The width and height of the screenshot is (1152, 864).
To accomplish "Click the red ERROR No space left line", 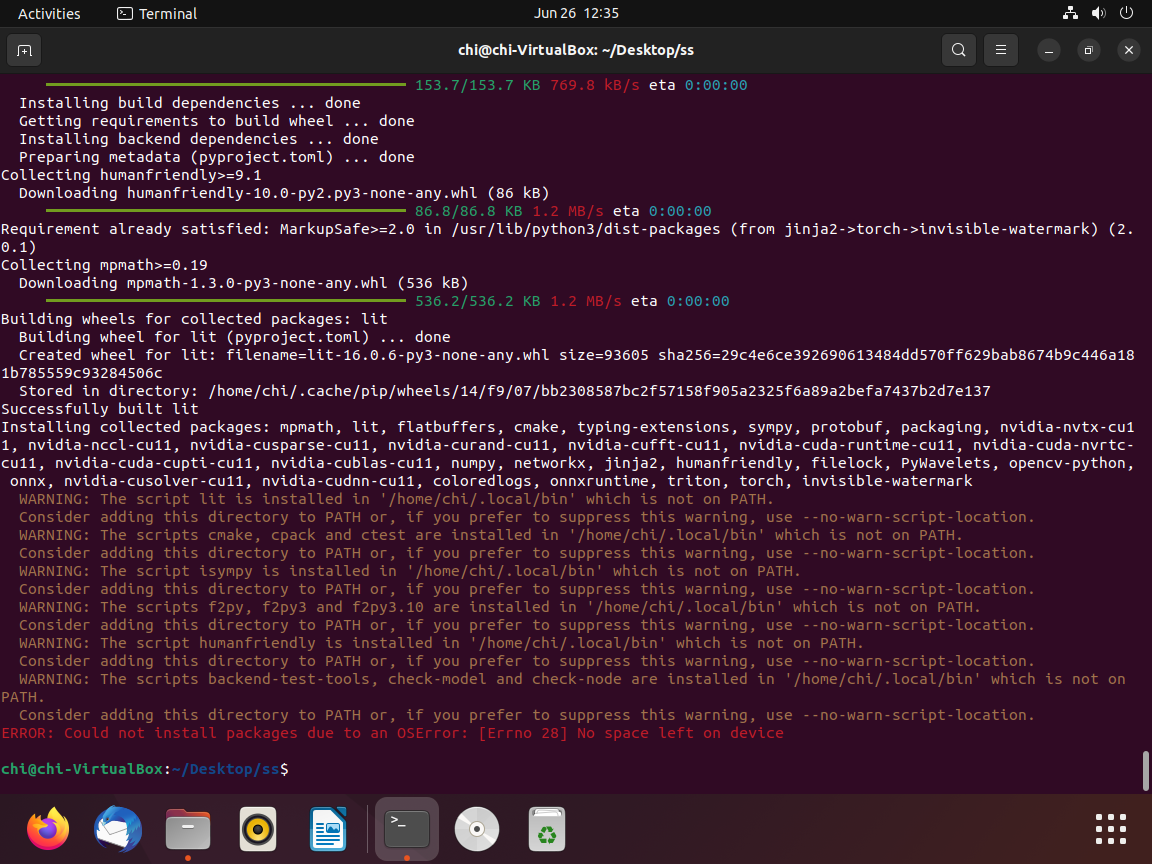I will click(x=392, y=733).
